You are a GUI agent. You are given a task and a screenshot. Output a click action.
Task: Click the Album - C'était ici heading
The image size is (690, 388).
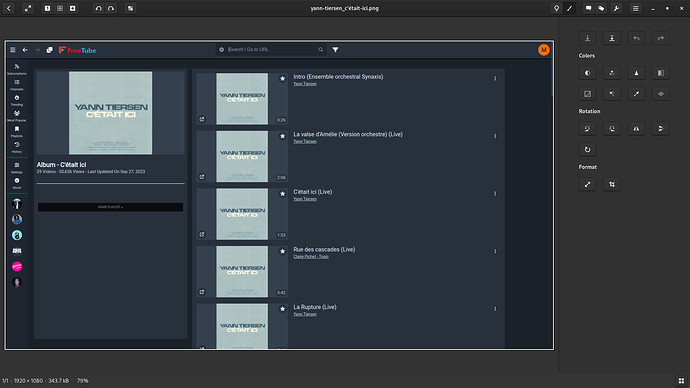[61, 165]
